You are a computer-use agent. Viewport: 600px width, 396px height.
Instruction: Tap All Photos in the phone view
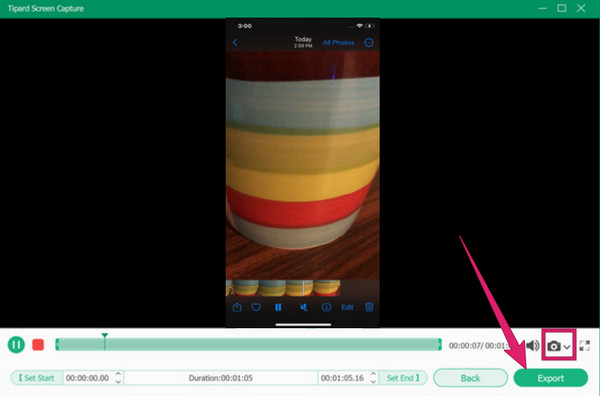(338, 42)
